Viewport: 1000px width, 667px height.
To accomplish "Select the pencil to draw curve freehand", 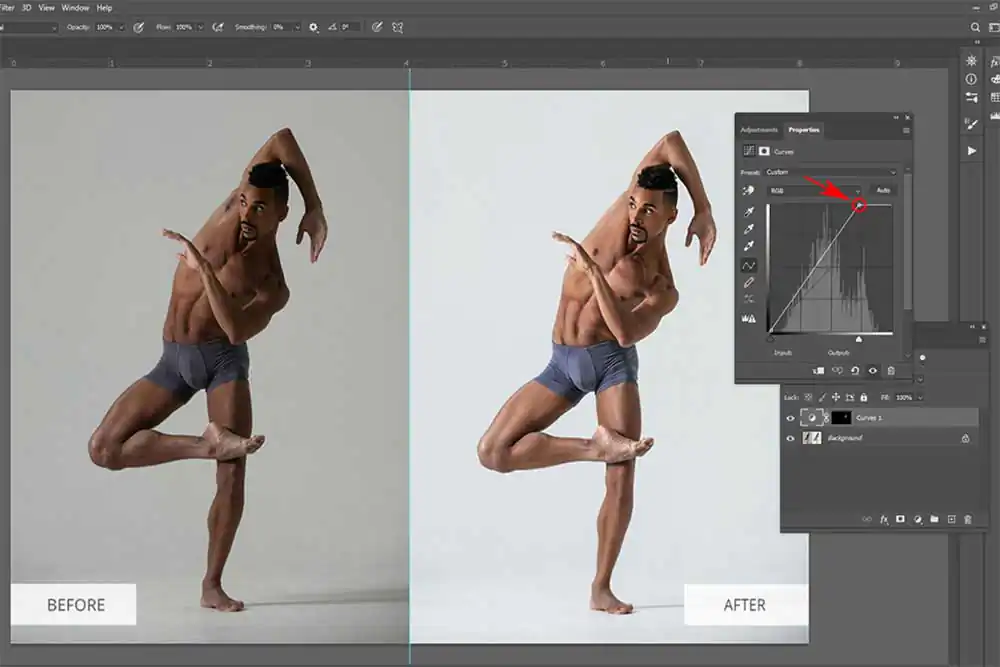I will [748, 282].
